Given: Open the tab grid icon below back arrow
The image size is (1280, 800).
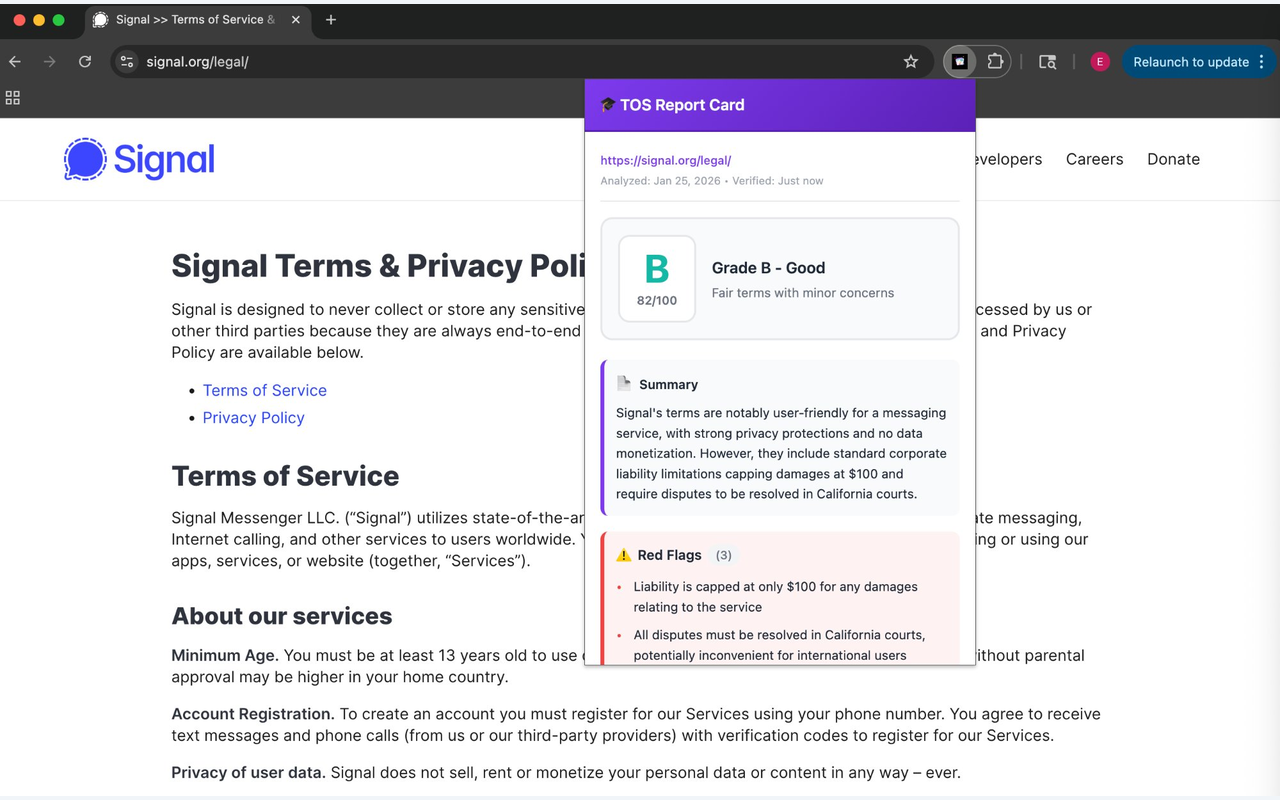Looking at the screenshot, I should click(x=13, y=98).
